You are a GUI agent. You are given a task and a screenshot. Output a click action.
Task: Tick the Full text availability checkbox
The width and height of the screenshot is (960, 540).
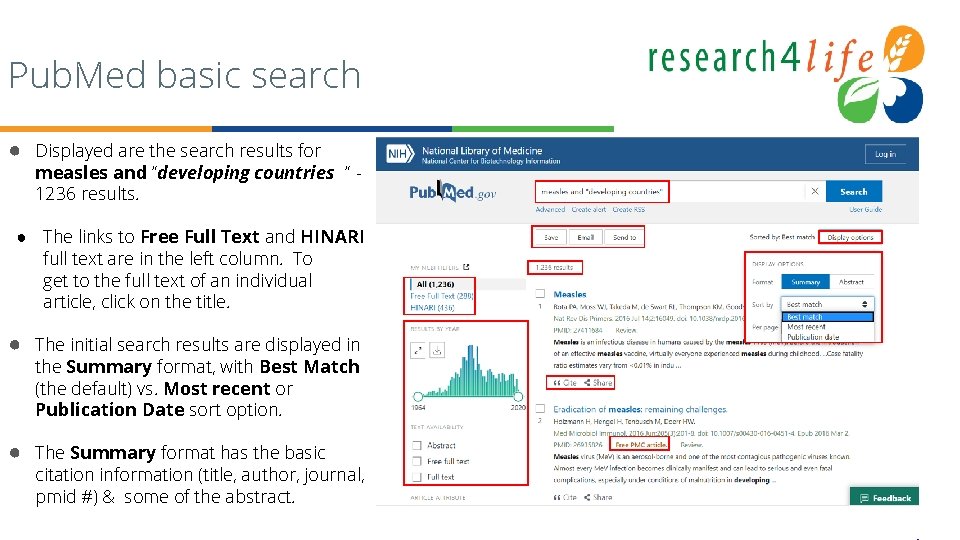coord(417,476)
